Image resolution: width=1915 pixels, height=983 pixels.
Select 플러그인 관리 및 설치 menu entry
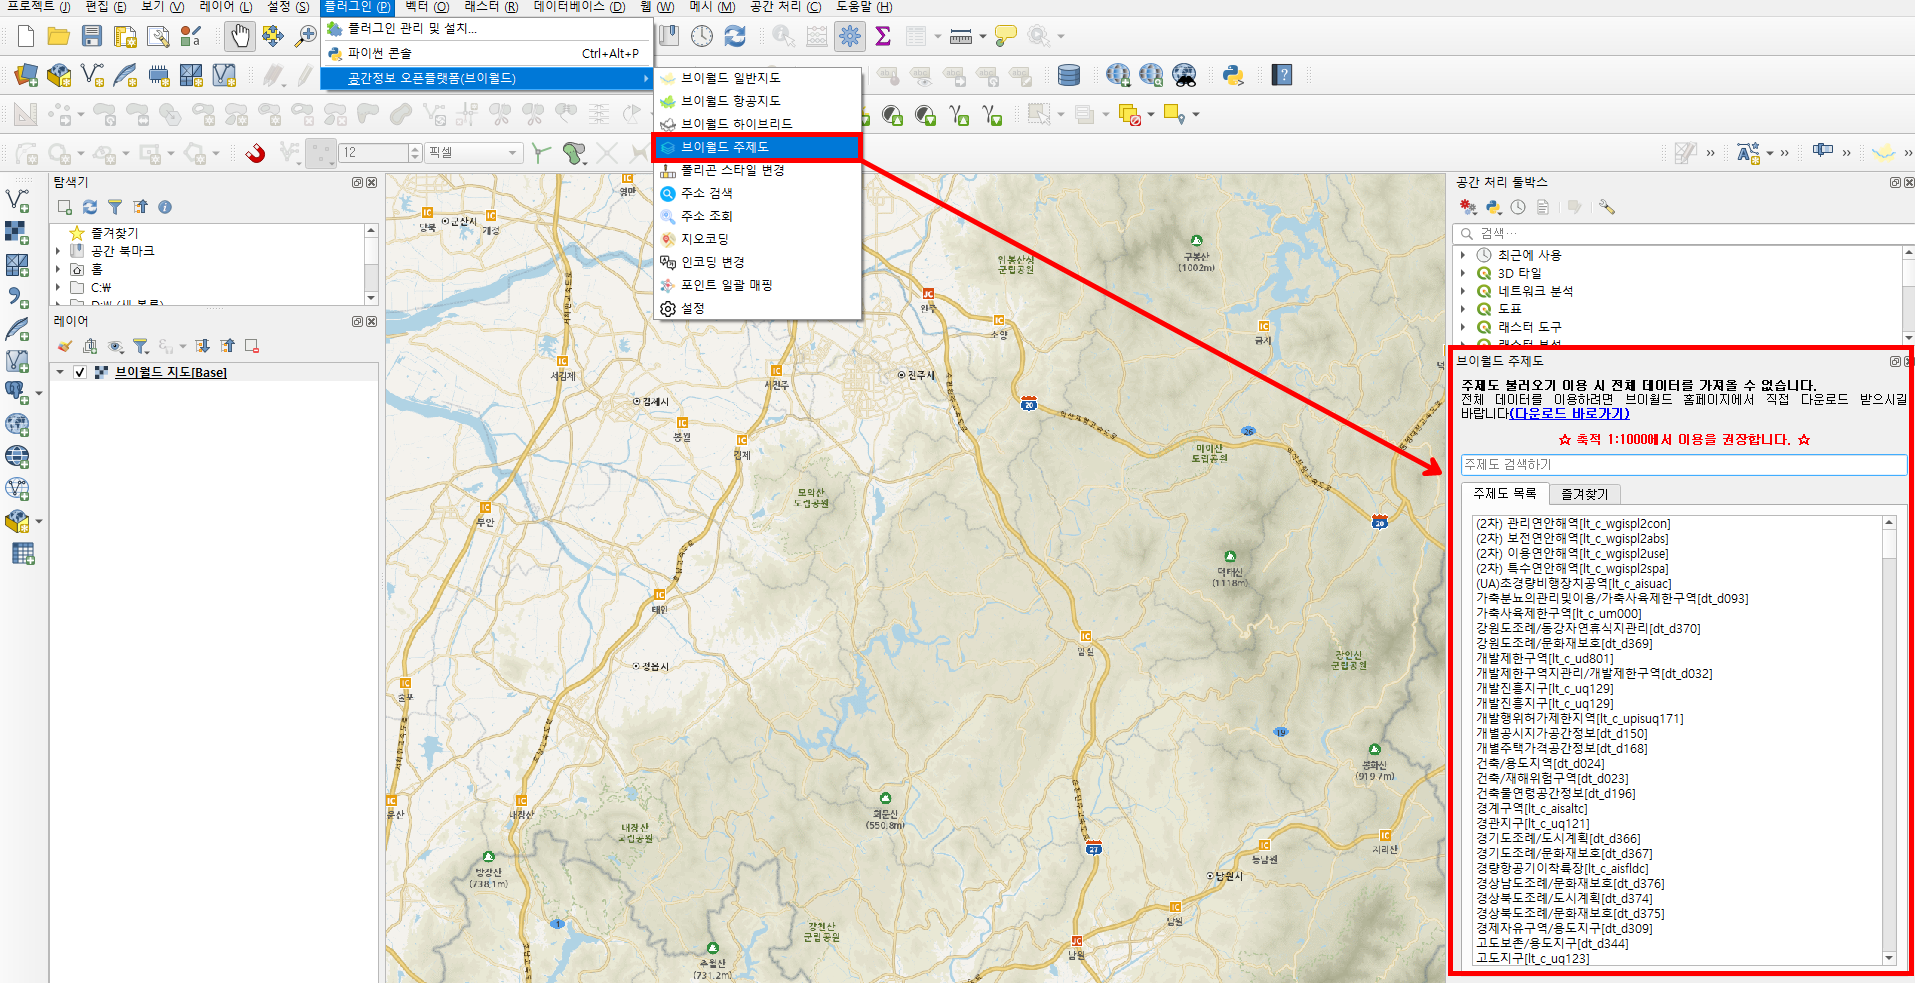click(488, 29)
